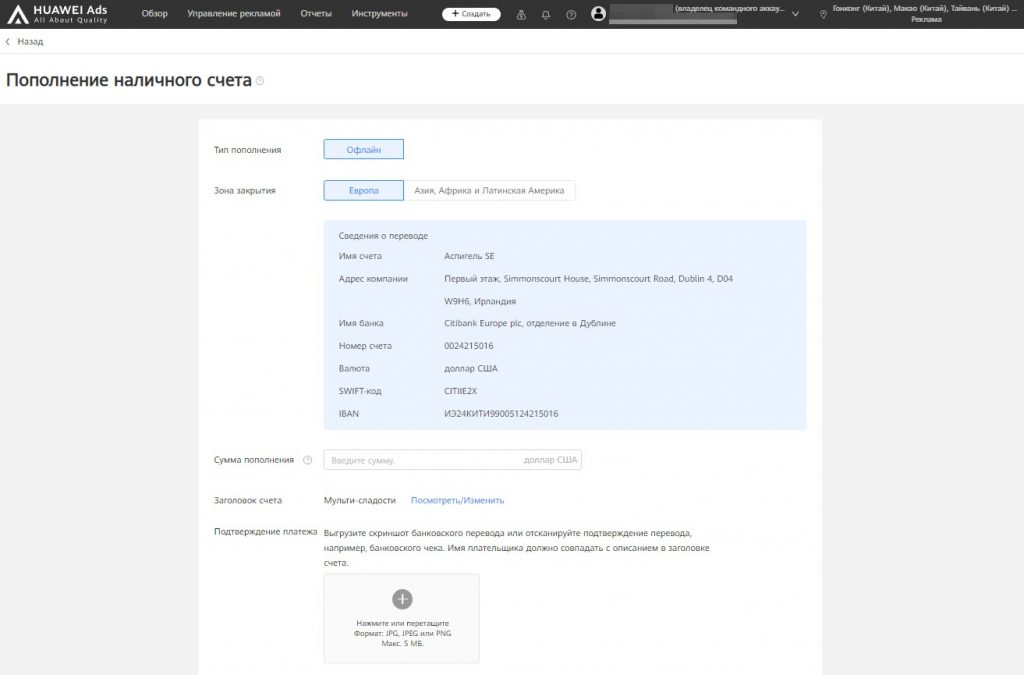Click the user avatar icon
The width and height of the screenshot is (1024, 675).
point(598,14)
